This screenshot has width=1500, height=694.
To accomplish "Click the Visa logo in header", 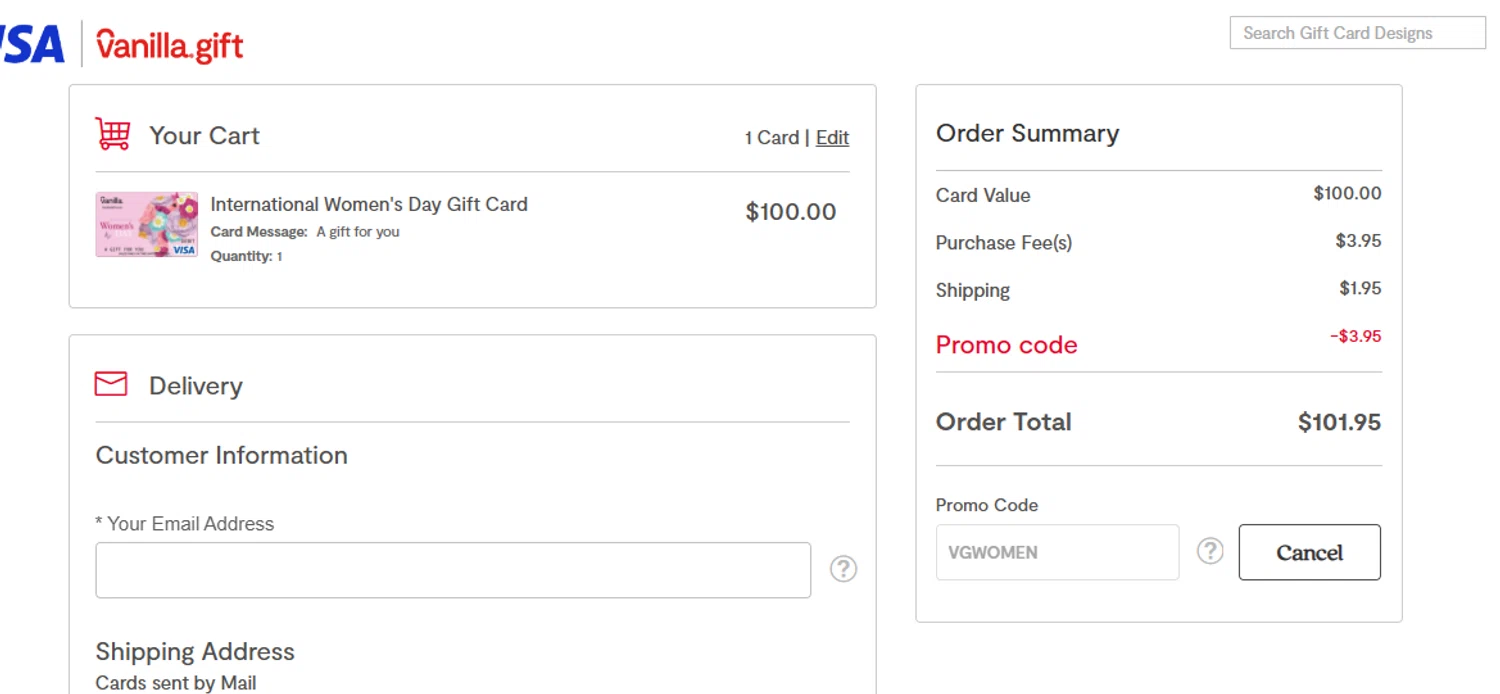I will (32, 45).
